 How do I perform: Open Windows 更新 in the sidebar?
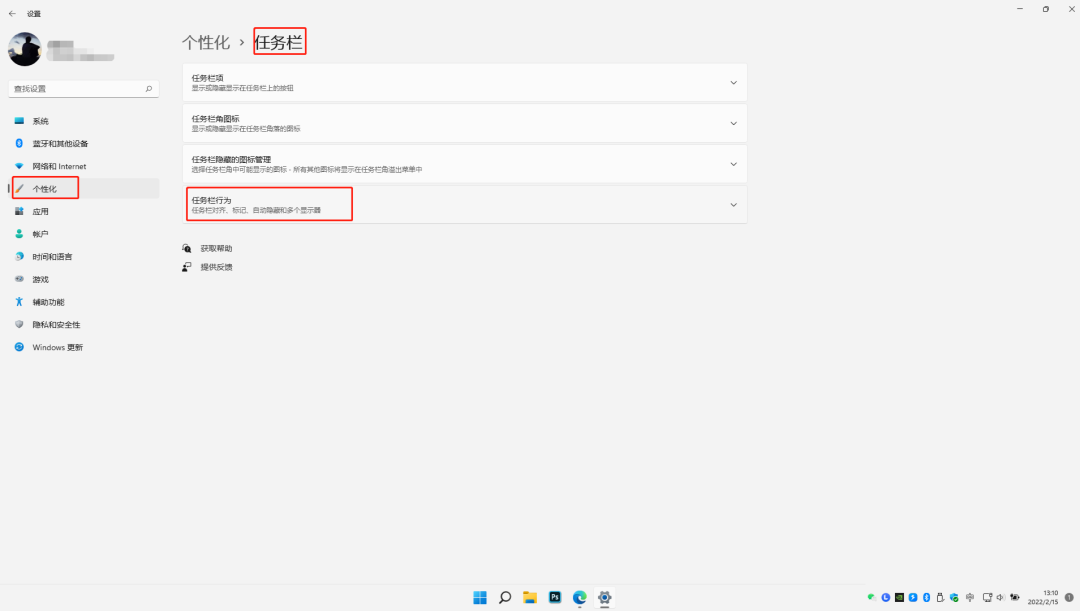coord(57,347)
